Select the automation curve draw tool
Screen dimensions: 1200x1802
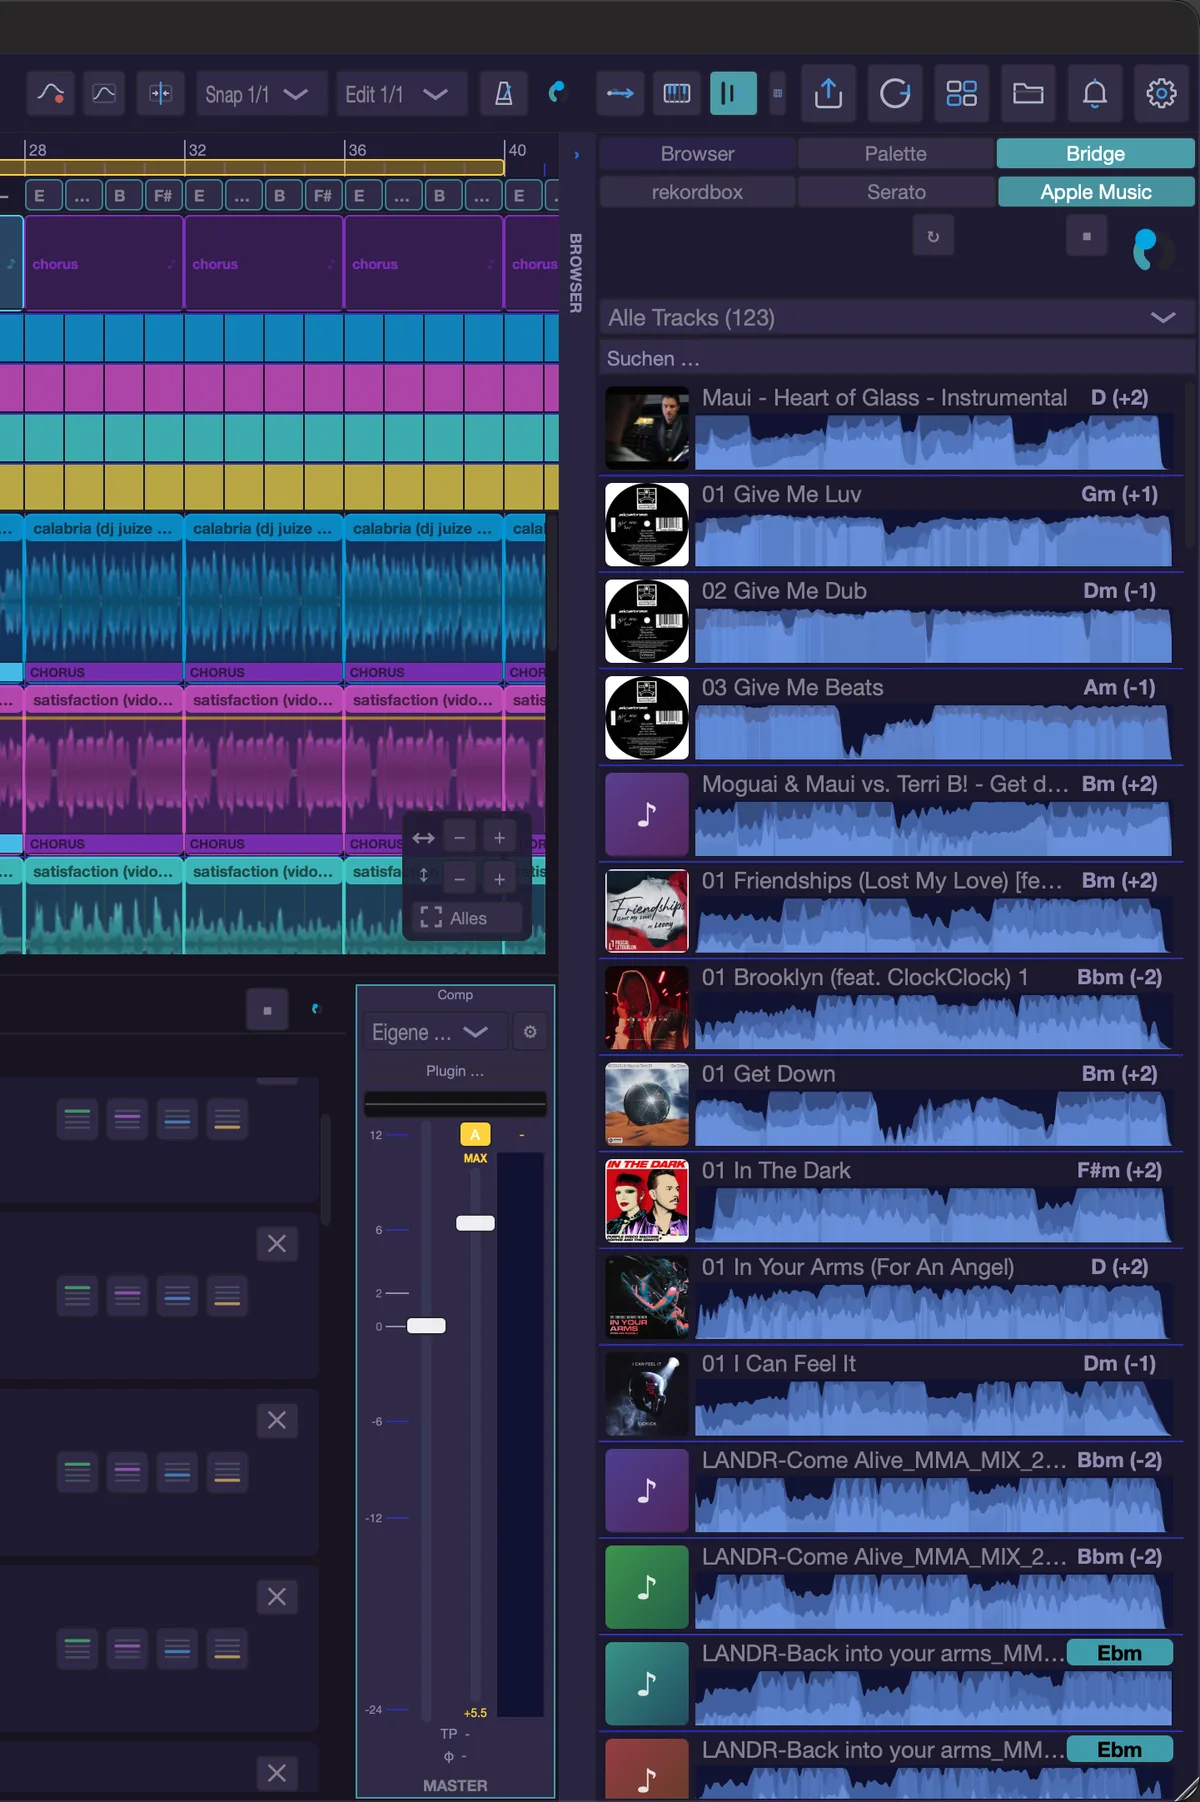pyautogui.click(x=51, y=94)
